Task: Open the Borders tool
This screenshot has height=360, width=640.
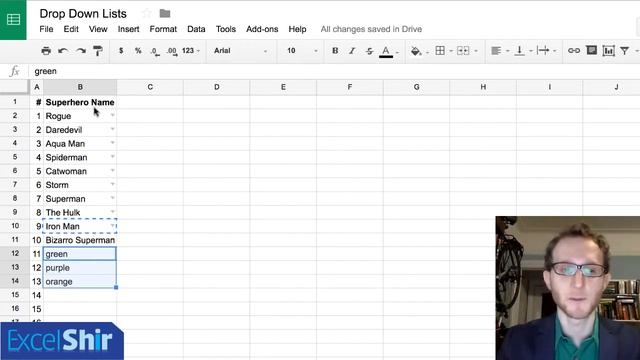Action: pos(440,51)
